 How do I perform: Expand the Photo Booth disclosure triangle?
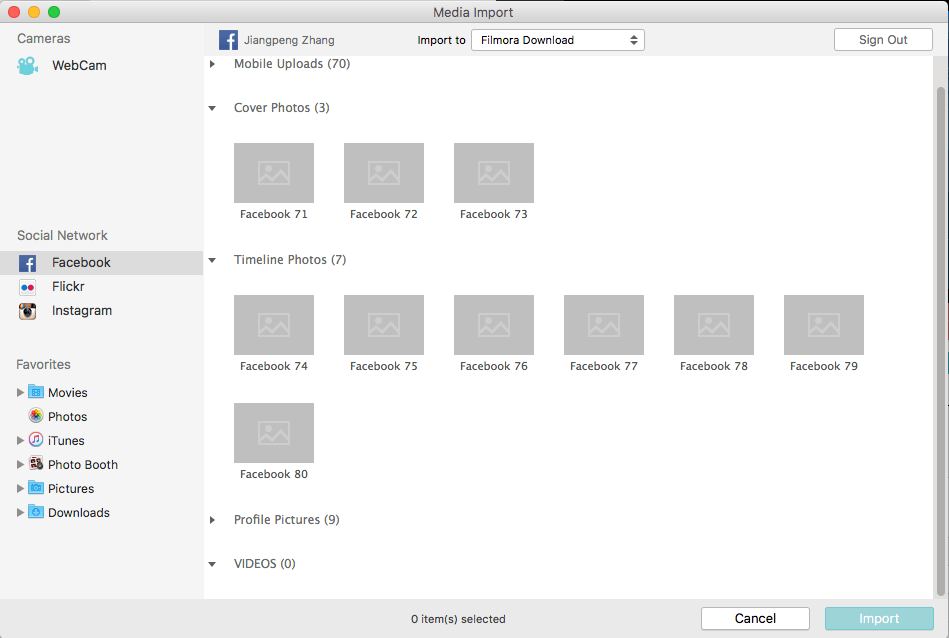(x=20, y=464)
